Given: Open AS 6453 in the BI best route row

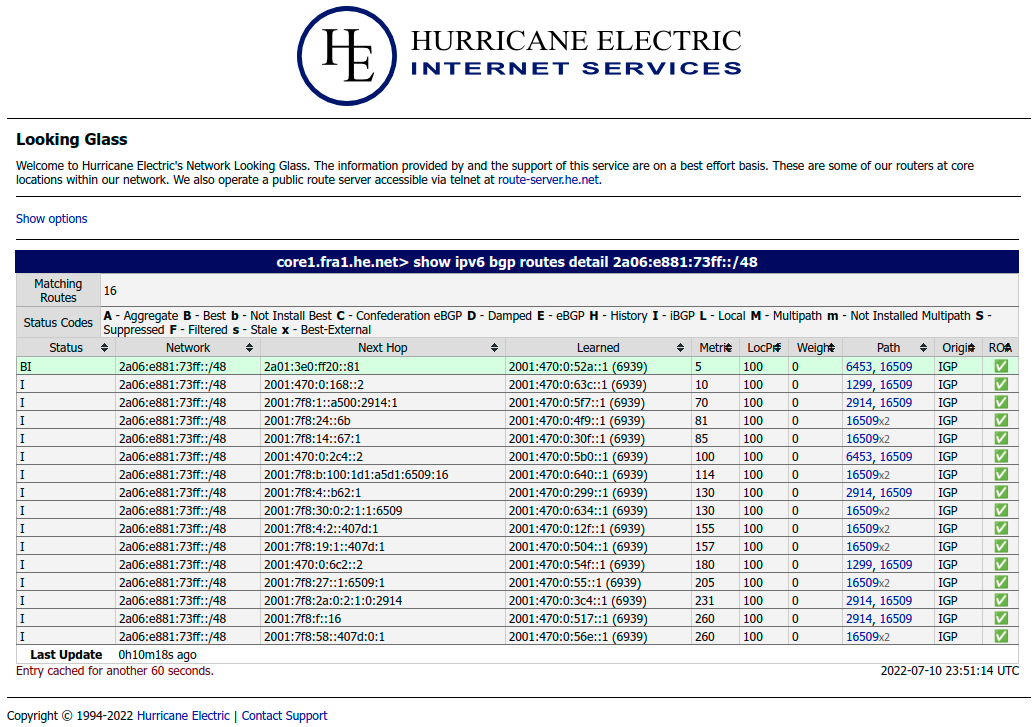Looking at the screenshot, I should pyautogui.click(x=858, y=367).
